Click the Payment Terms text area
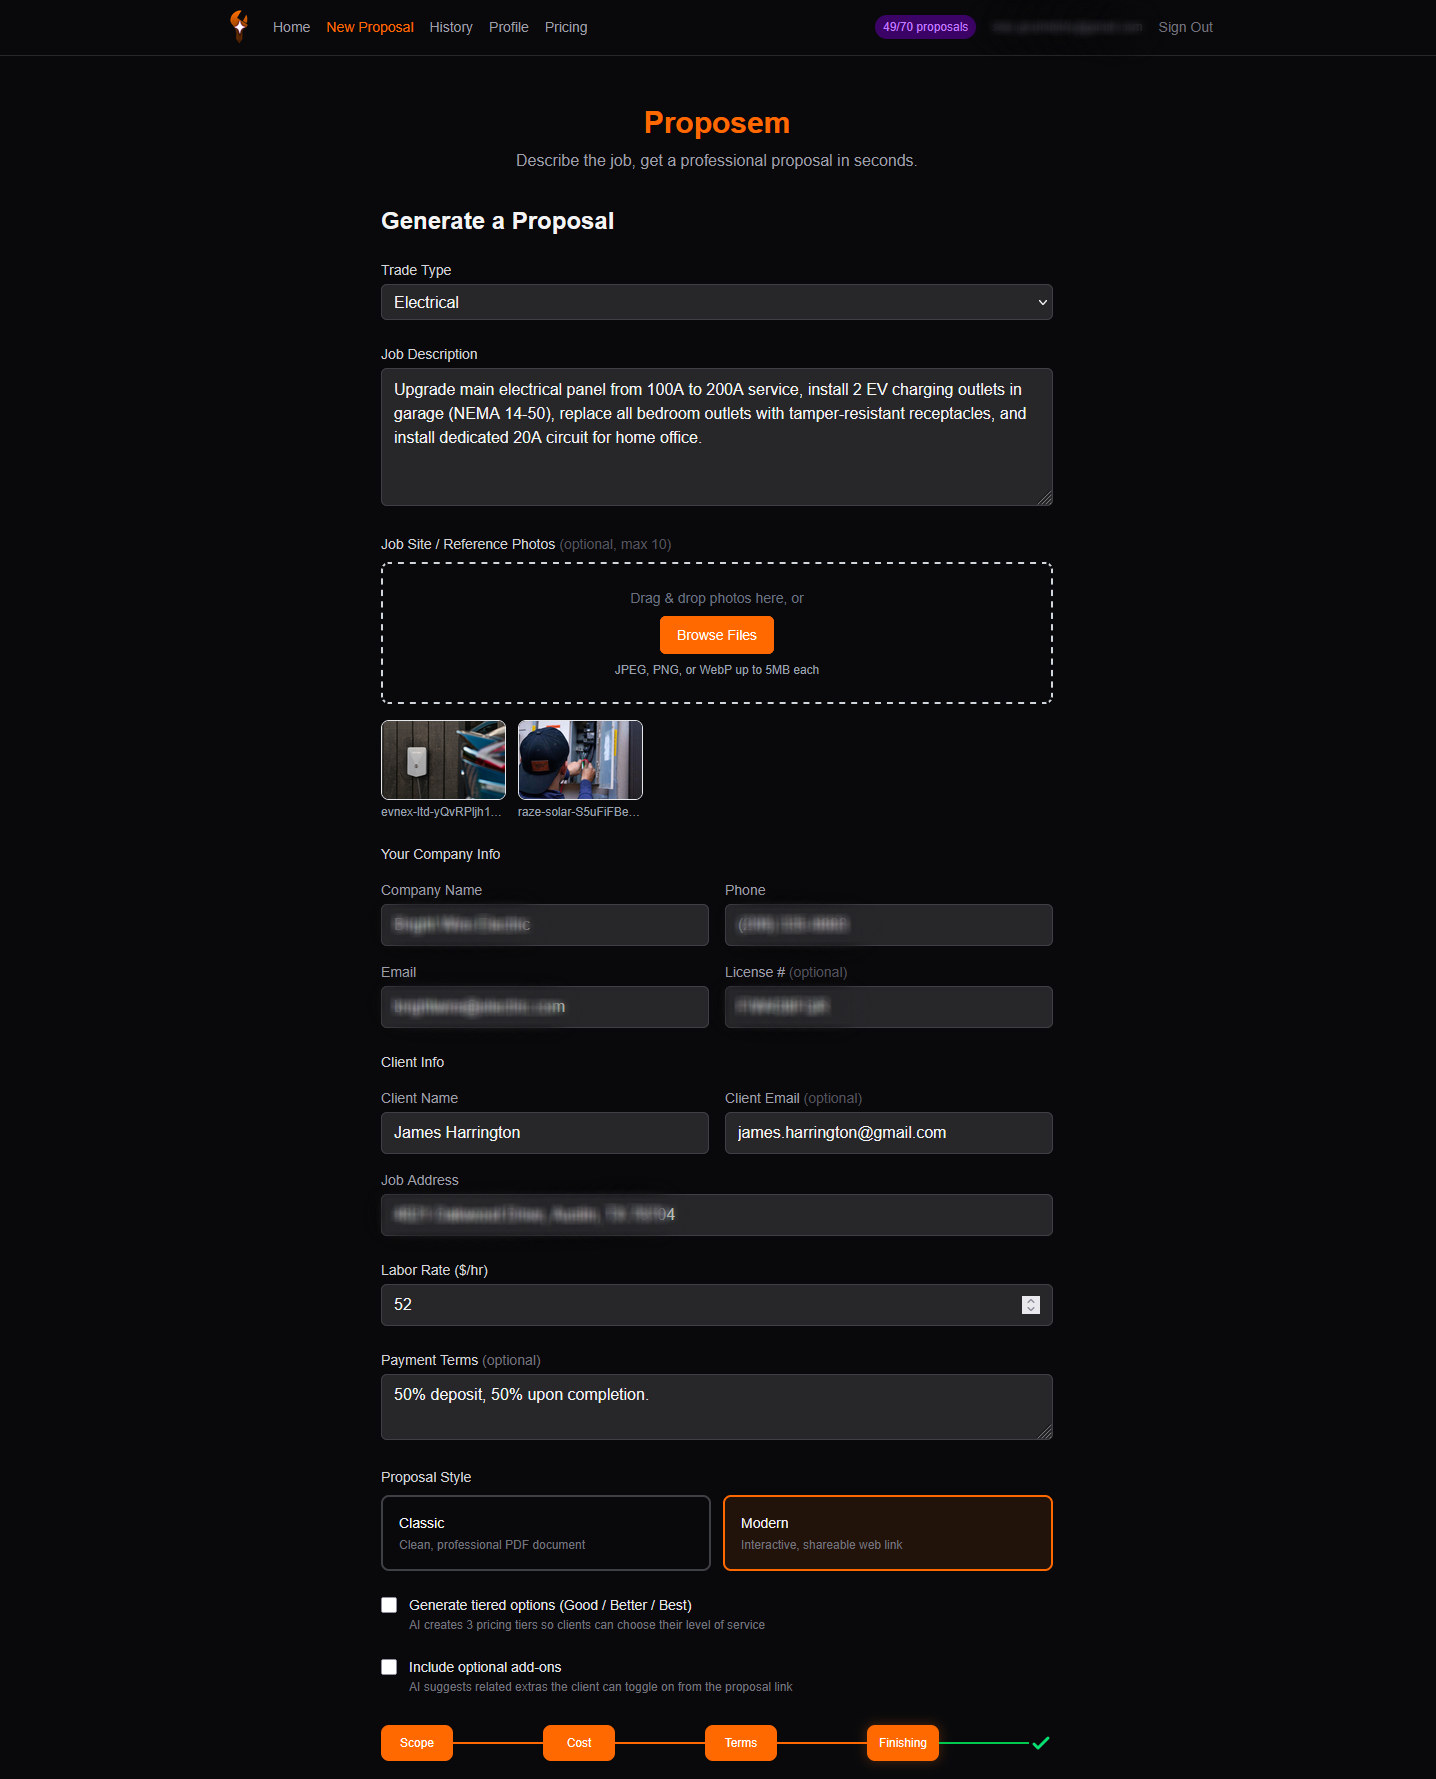 (x=717, y=1407)
